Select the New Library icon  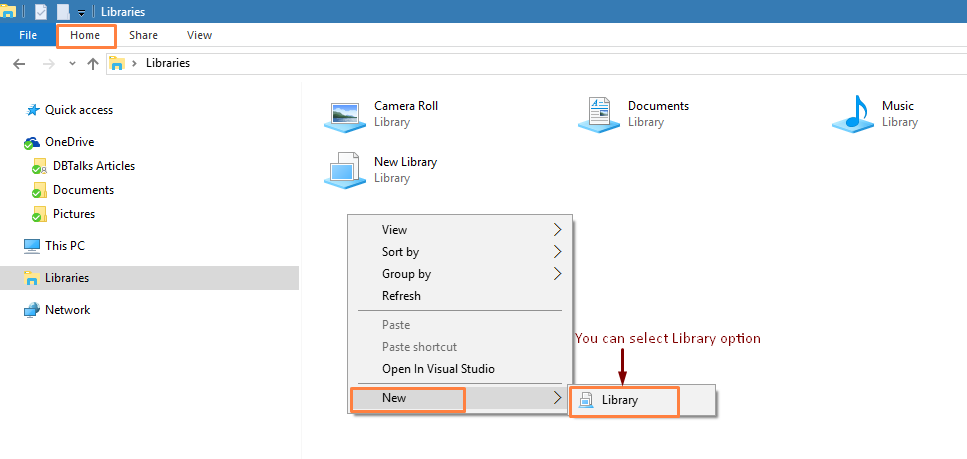click(345, 170)
